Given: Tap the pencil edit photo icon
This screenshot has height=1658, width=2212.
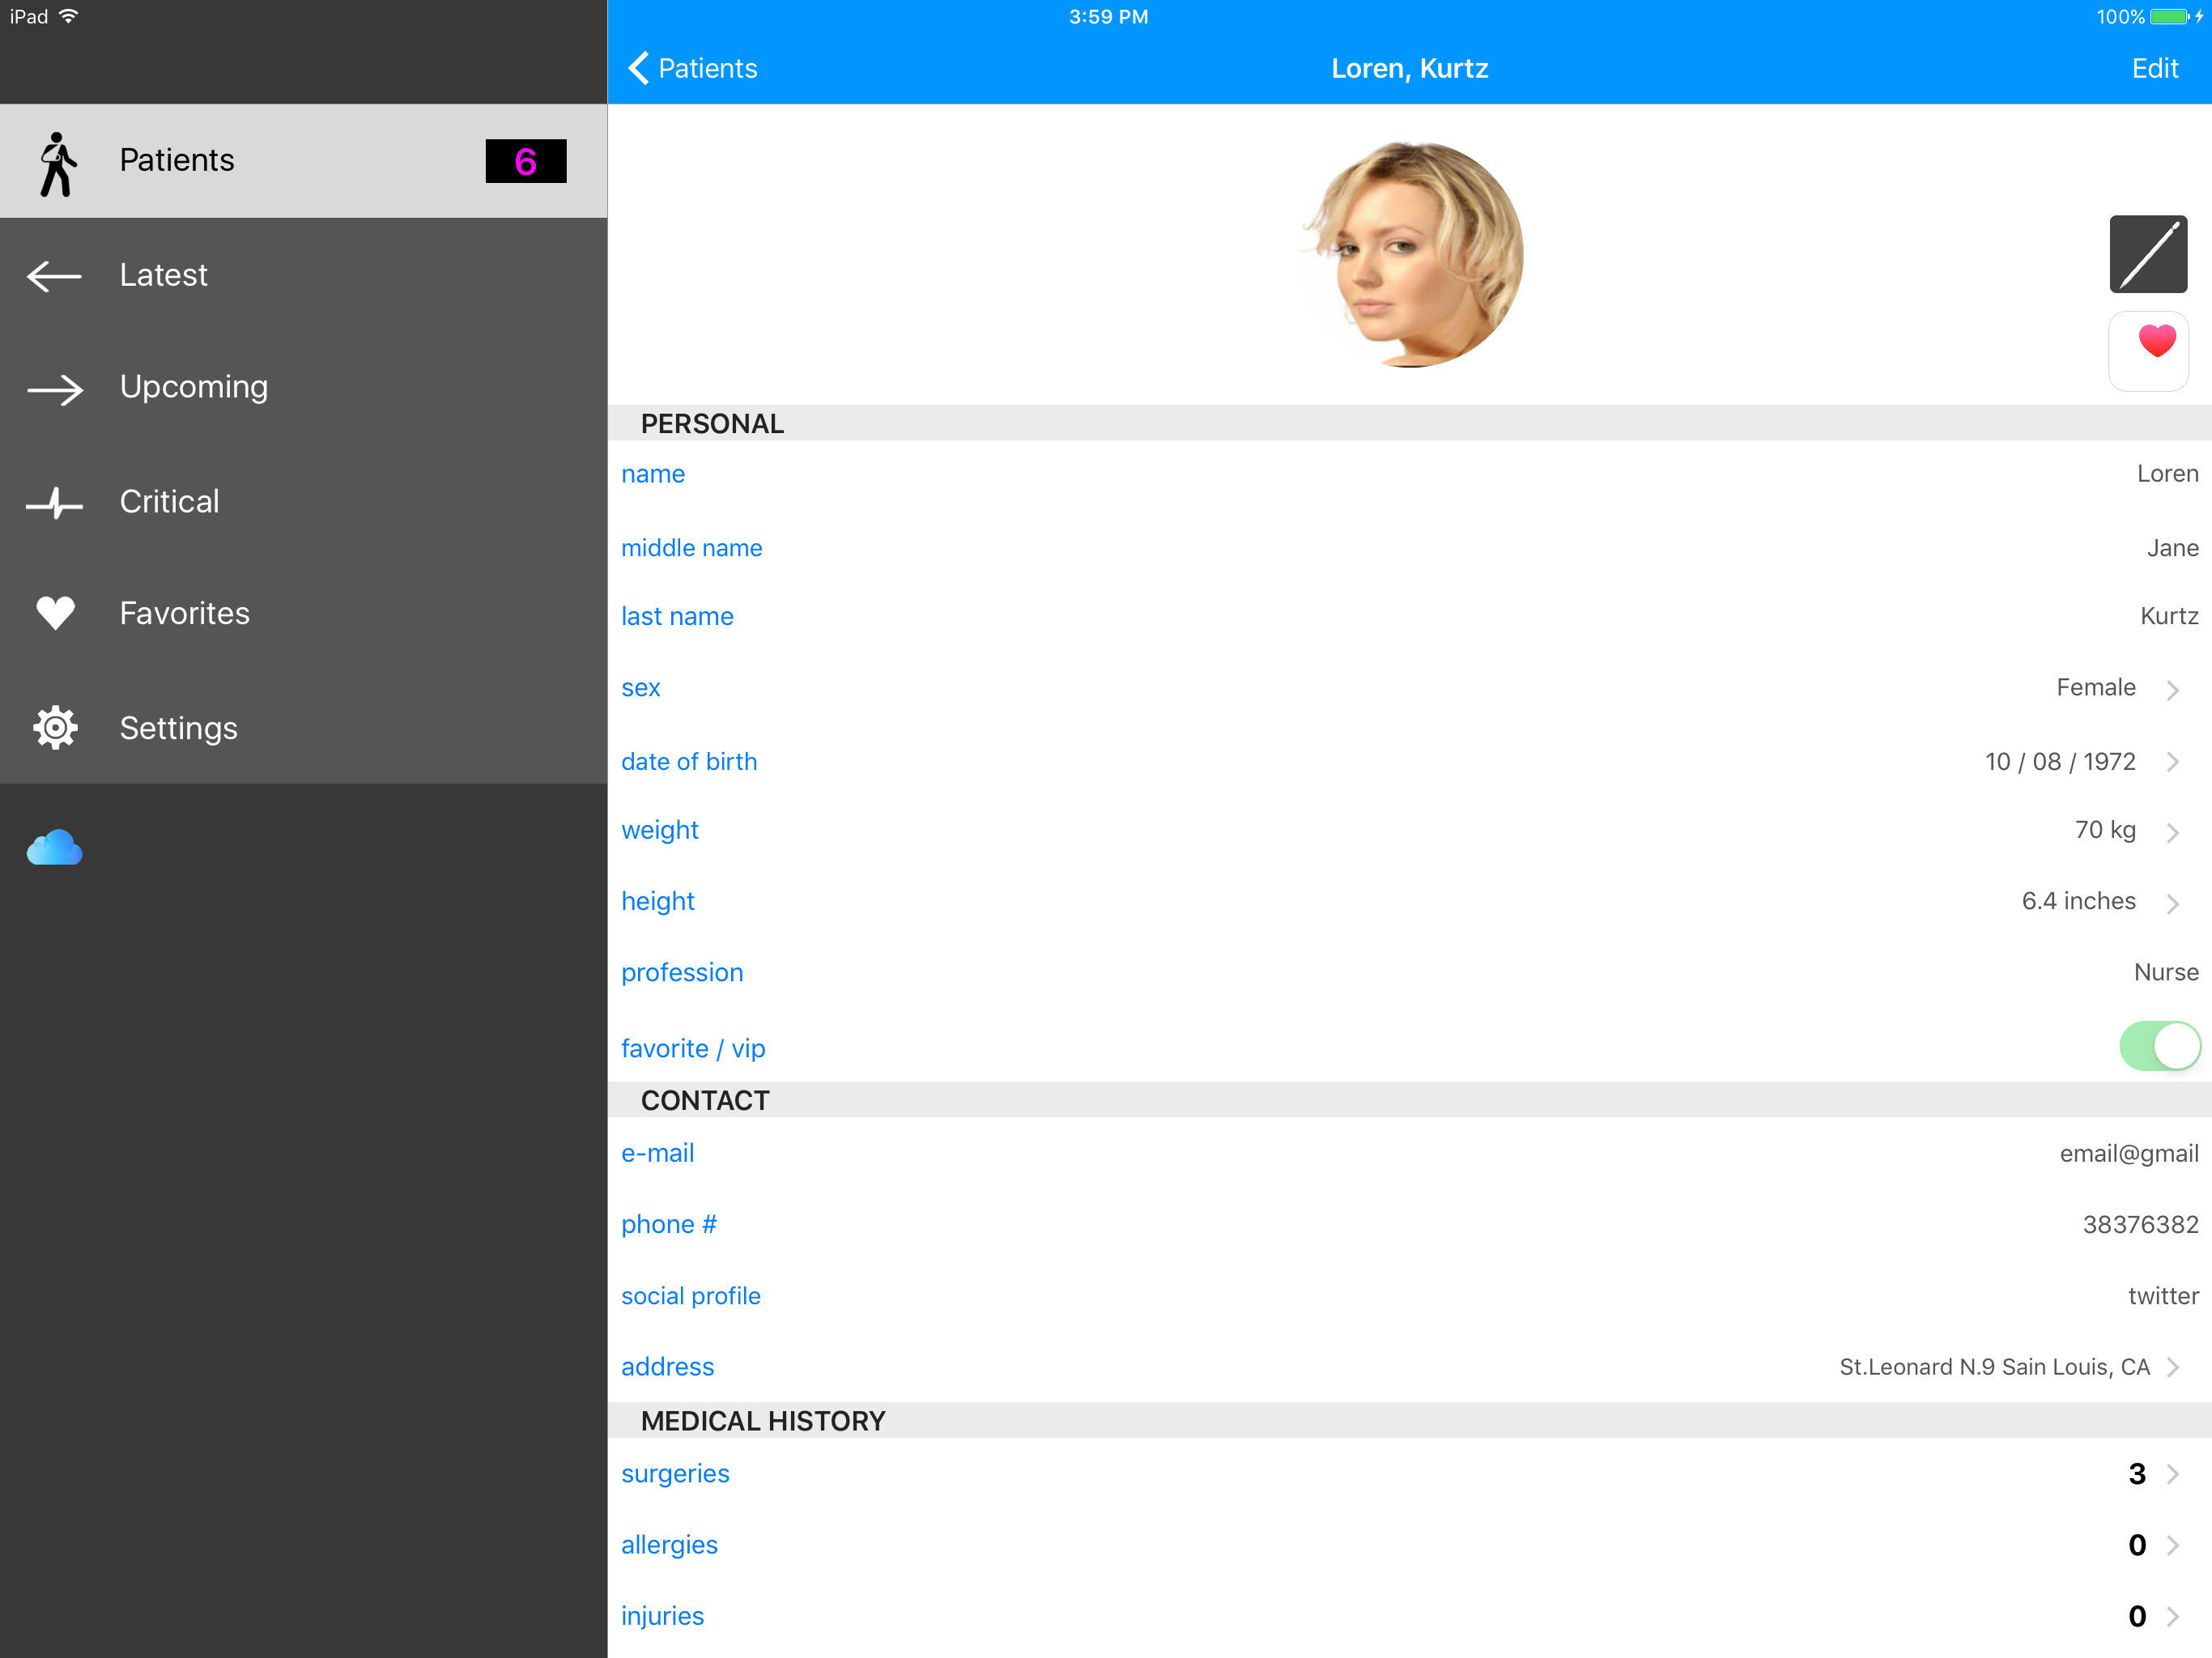Looking at the screenshot, I should coord(2148,254).
